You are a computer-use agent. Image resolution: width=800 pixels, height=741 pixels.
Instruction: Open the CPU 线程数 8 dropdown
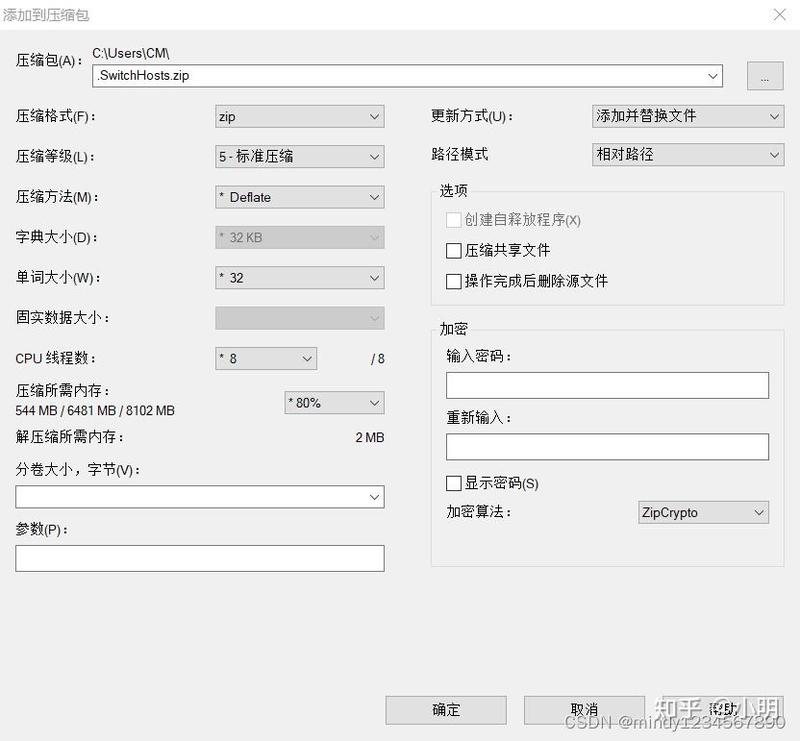[x=266, y=358]
